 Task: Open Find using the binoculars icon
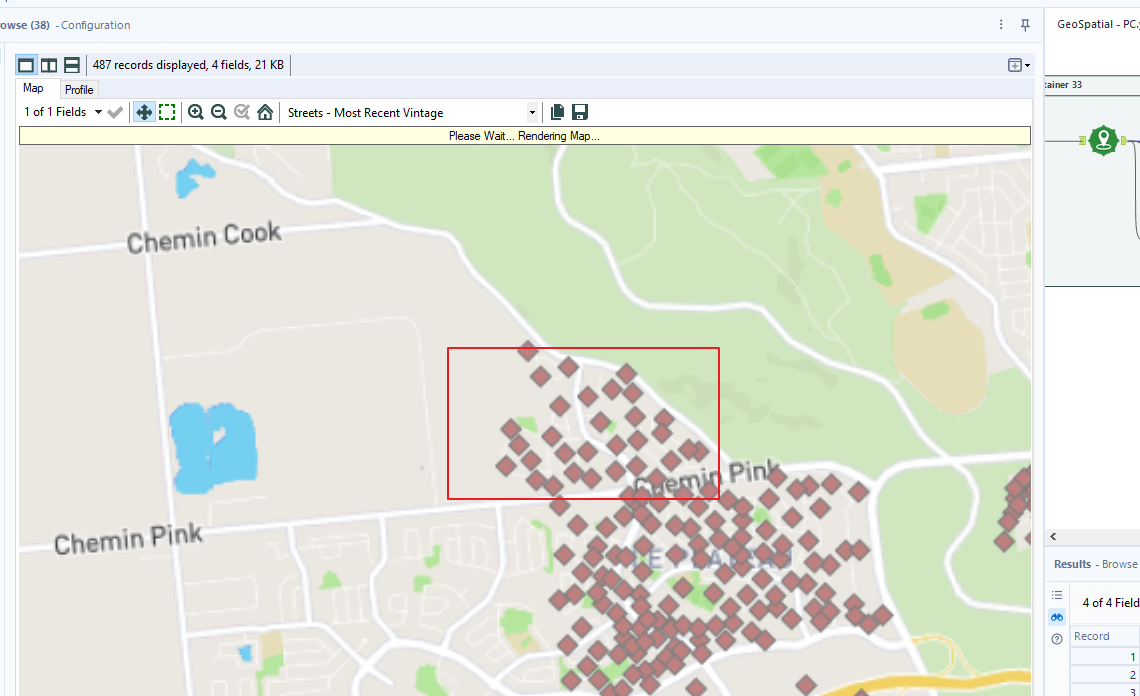click(x=1057, y=617)
